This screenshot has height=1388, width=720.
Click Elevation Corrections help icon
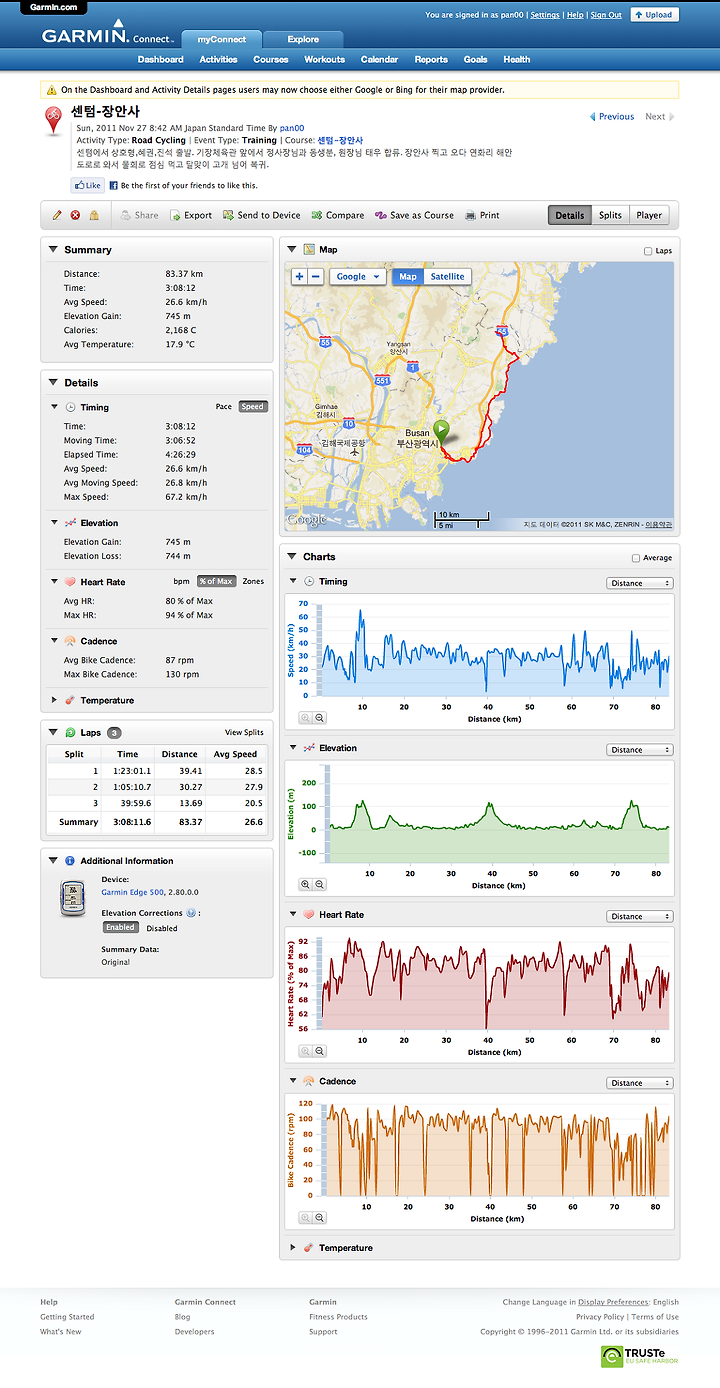[x=191, y=913]
